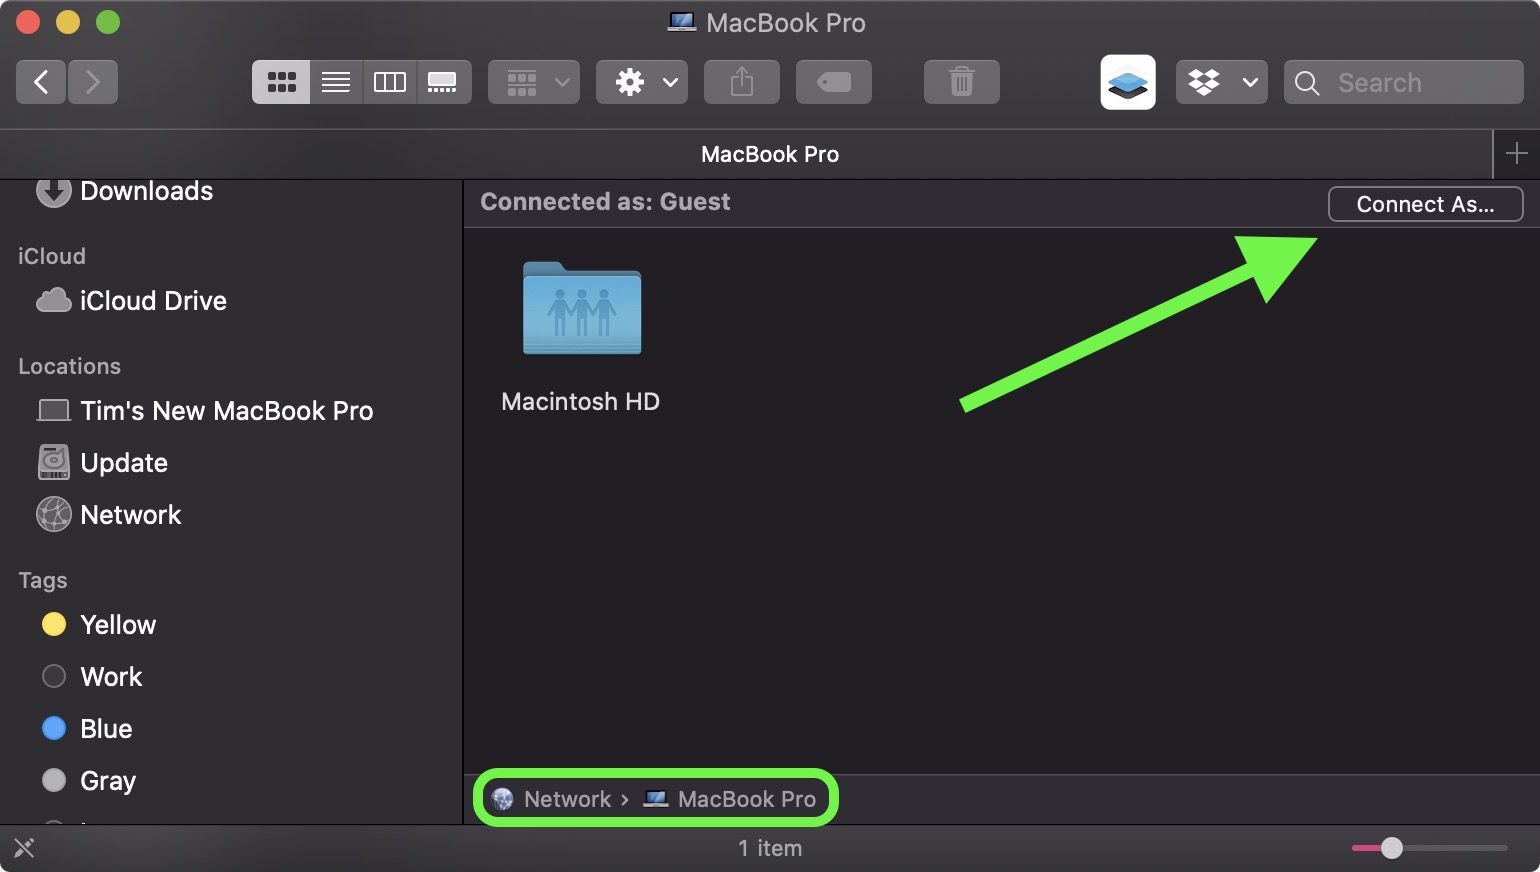Viewport: 1540px width, 872px height.
Task: Click the Edit Tags toolbar icon
Action: click(x=833, y=82)
